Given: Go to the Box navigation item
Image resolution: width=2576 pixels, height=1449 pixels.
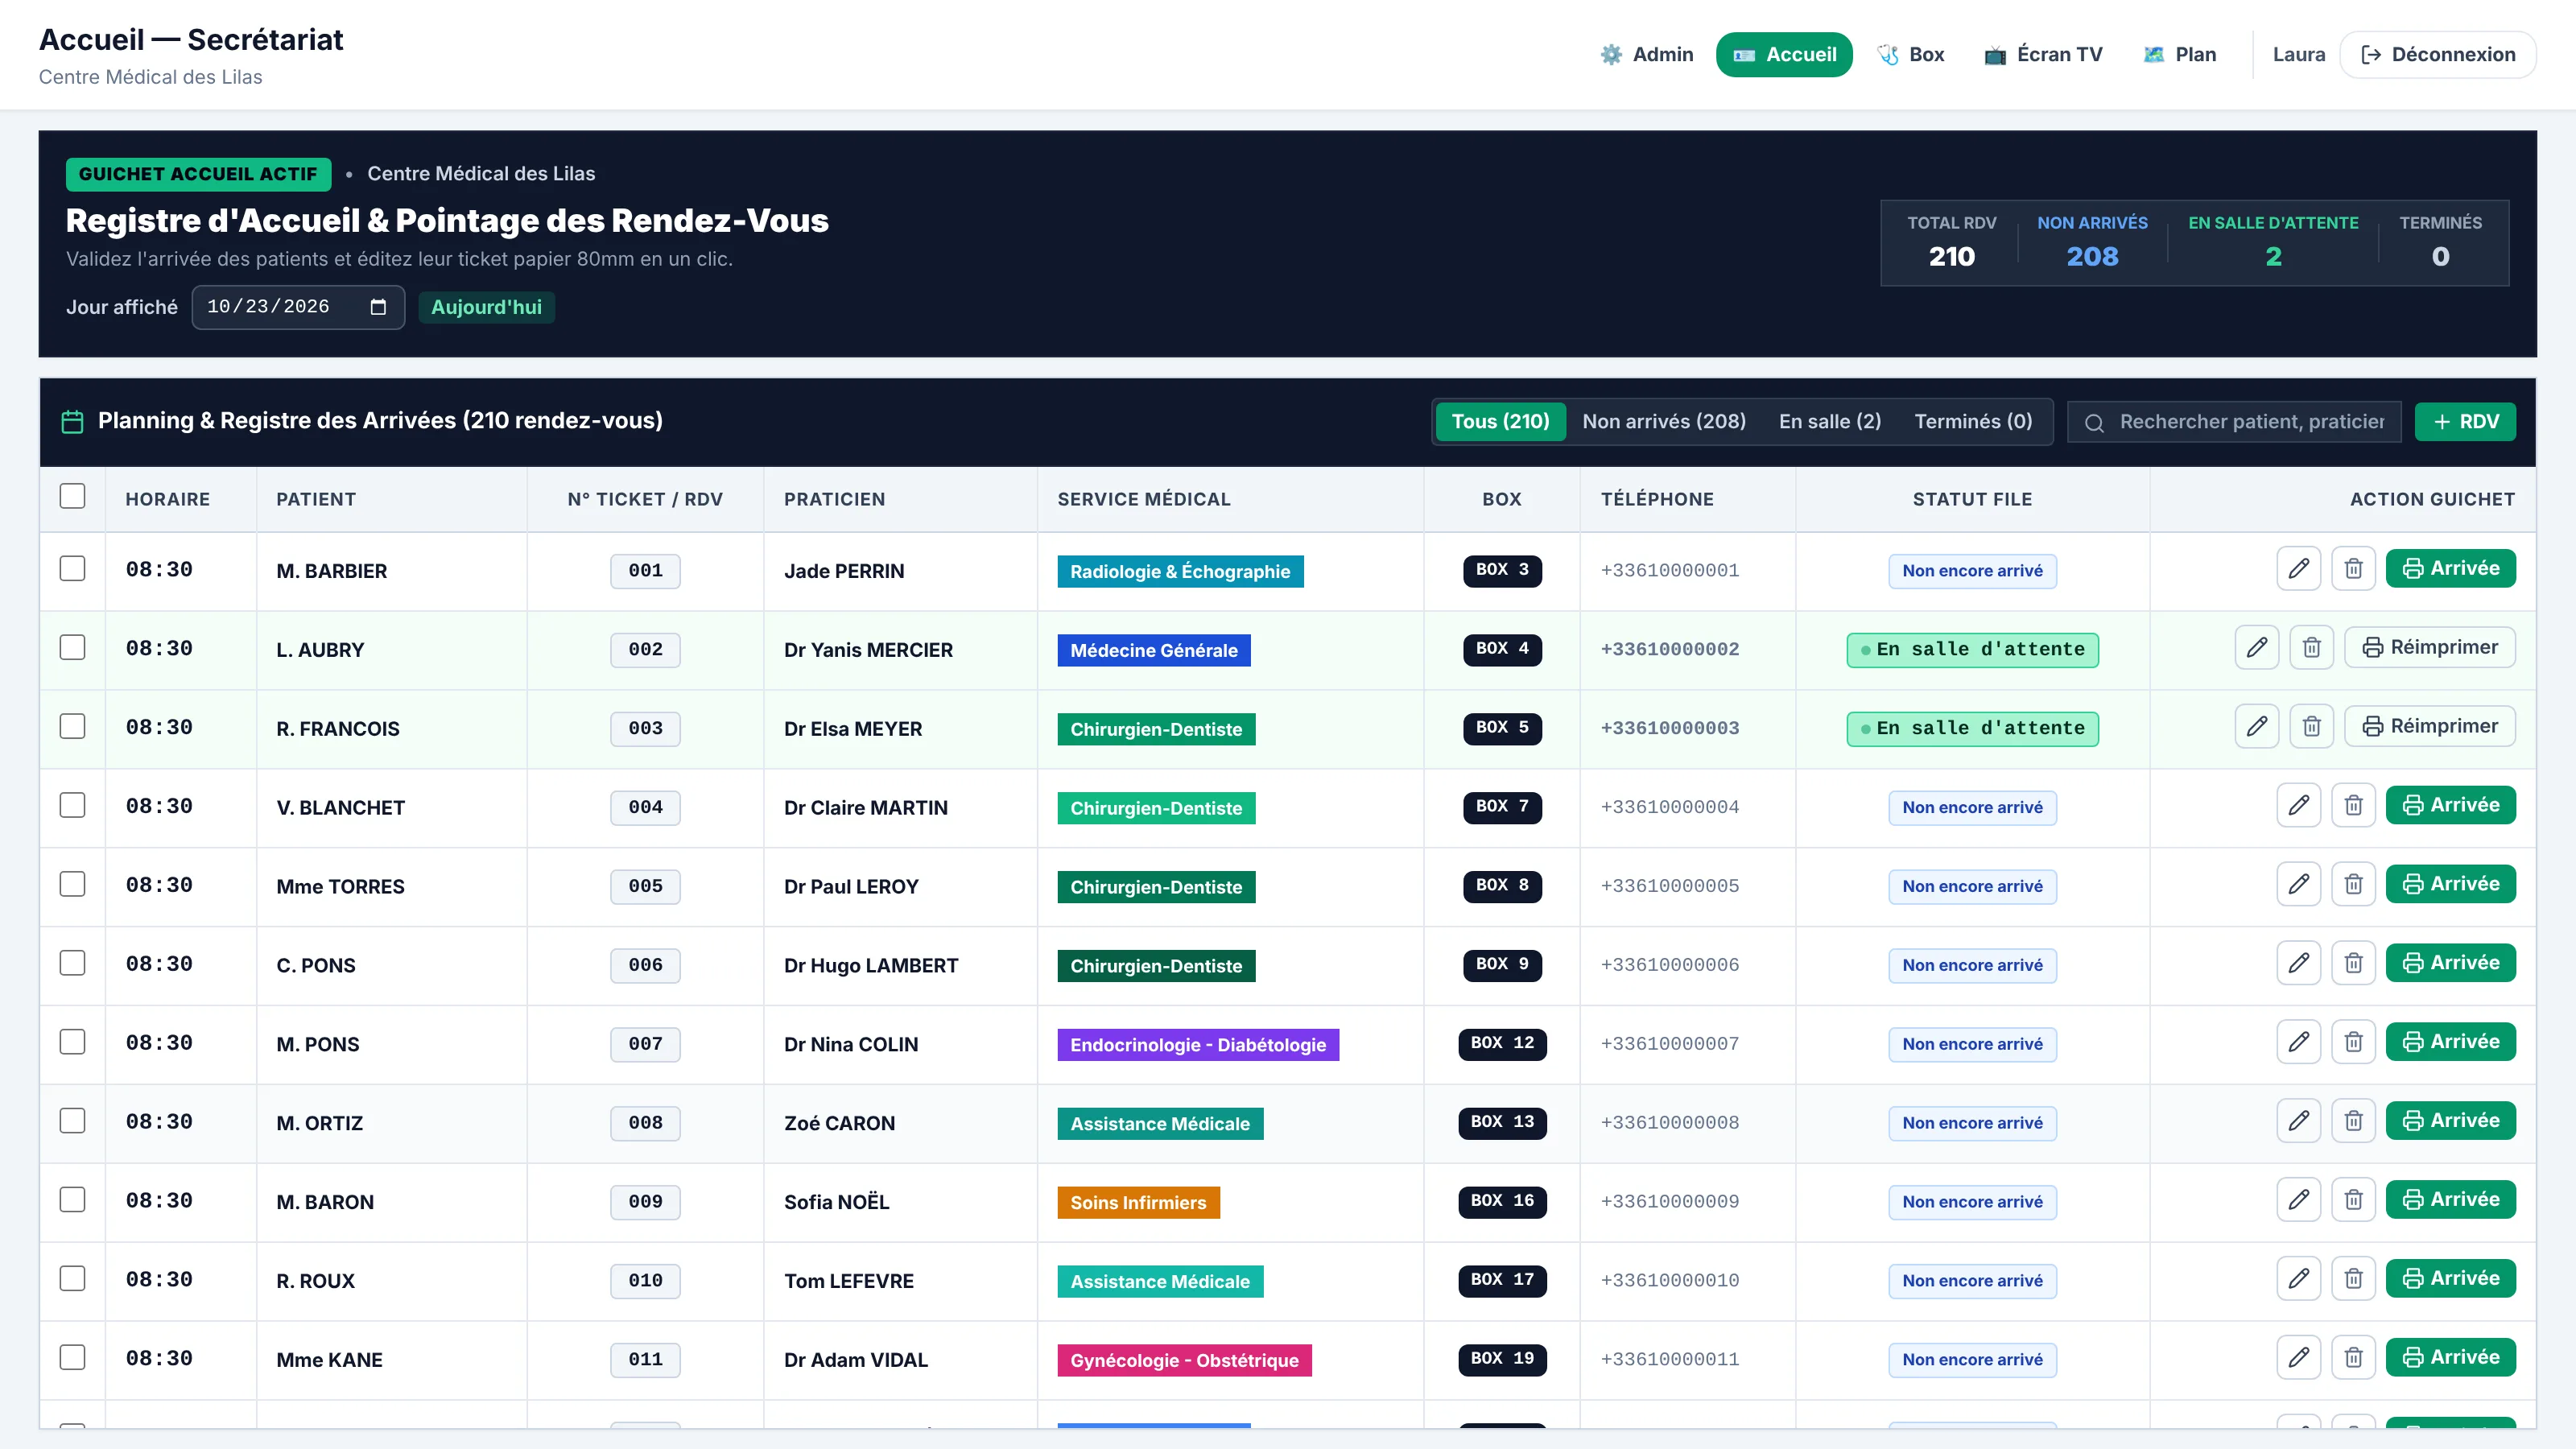Looking at the screenshot, I should (1911, 54).
